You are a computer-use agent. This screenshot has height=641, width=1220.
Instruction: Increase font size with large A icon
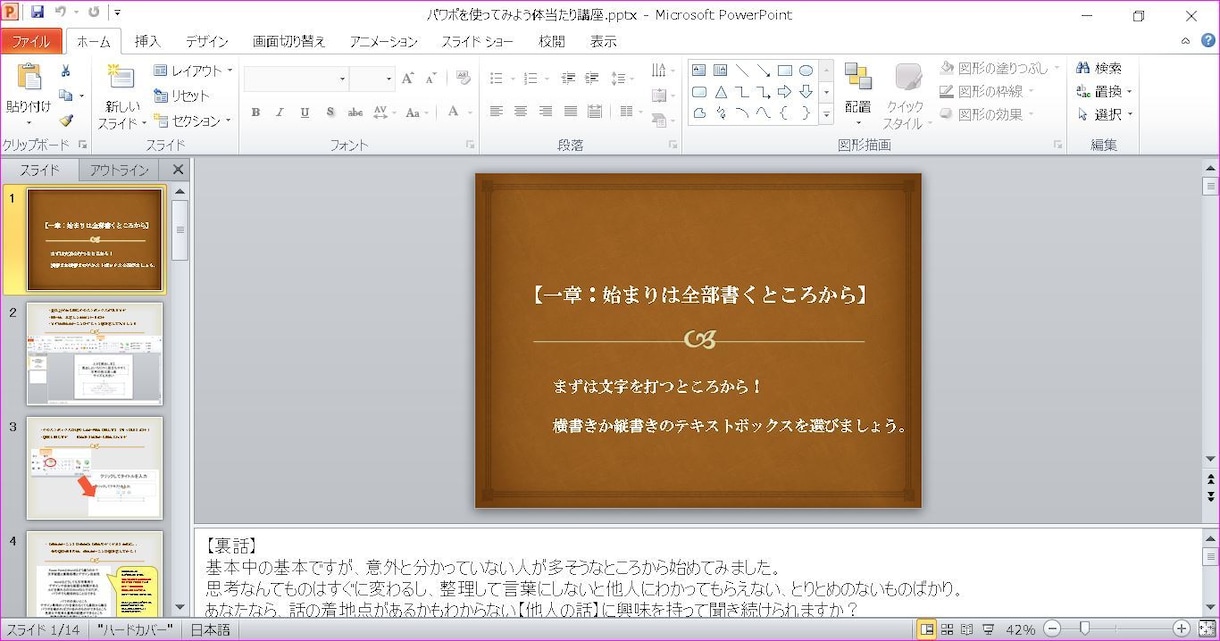(408, 78)
